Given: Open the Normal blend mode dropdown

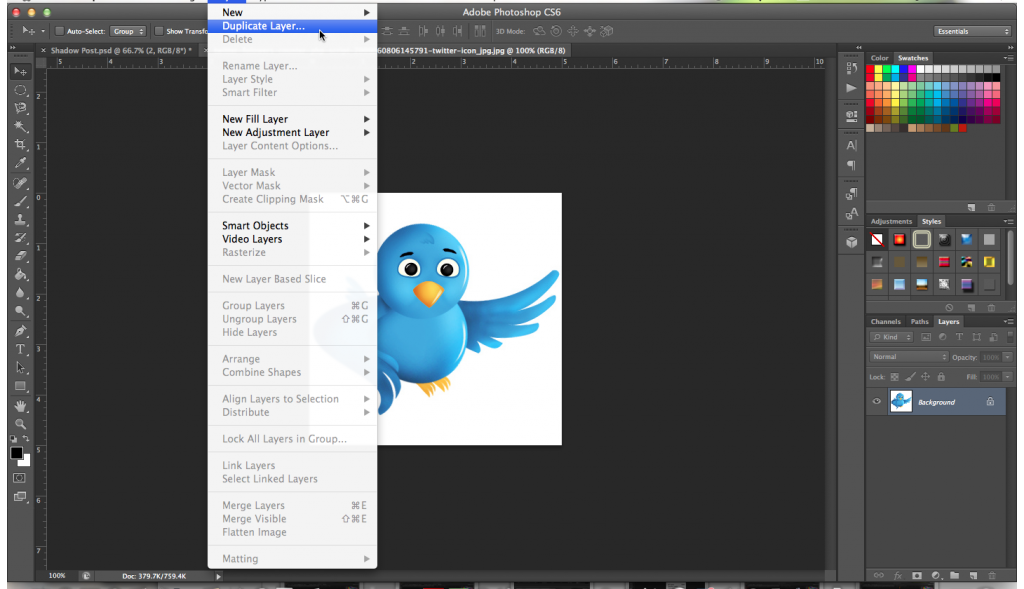Looking at the screenshot, I should click(x=908, y=357).
